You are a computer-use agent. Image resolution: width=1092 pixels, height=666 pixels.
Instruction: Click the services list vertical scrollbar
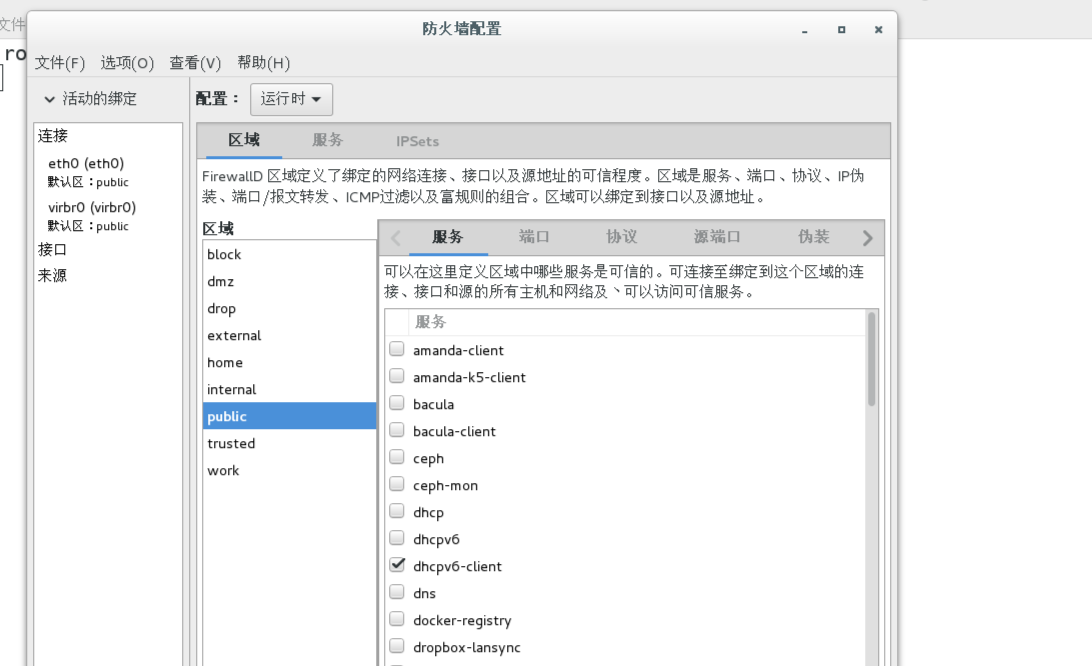click(x=871, y=359)
